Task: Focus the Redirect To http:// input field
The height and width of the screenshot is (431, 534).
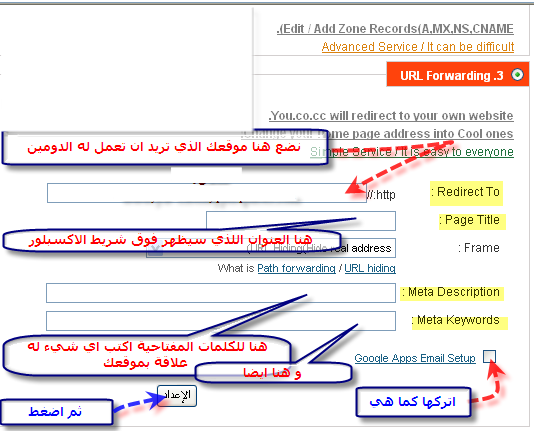Action: (207, 193)
